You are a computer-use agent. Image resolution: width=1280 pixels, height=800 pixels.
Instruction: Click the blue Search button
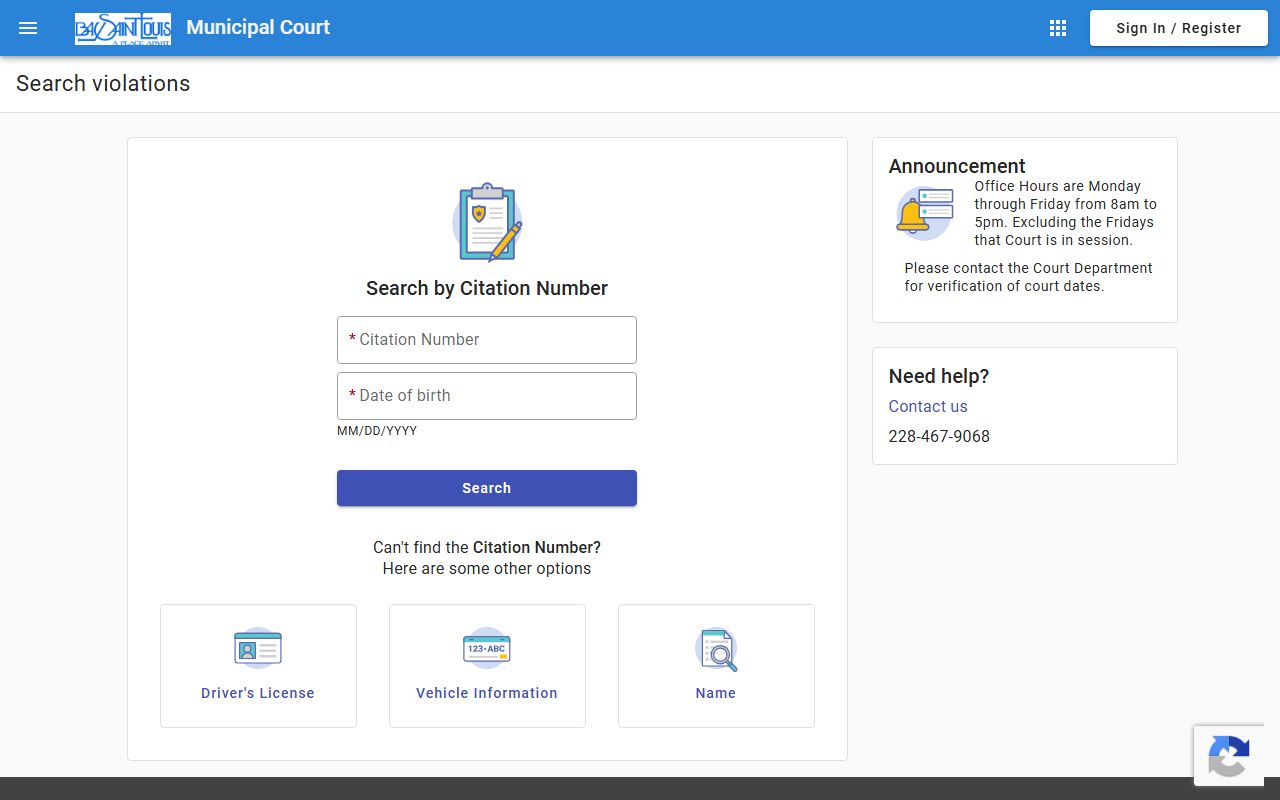(487, 488)
